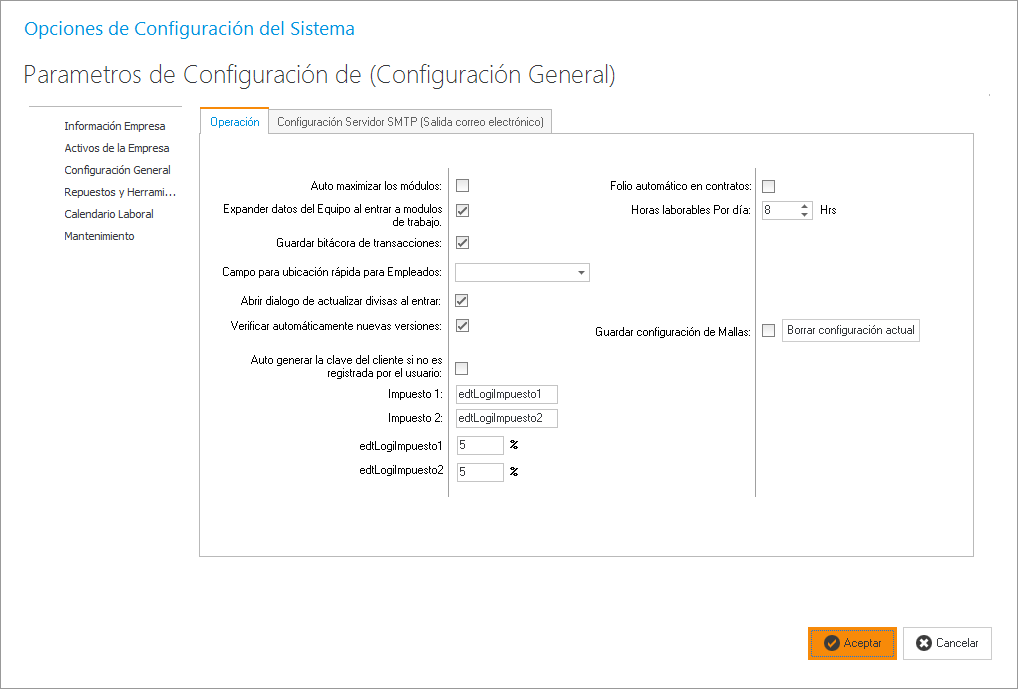Uncheck Abrir dialogo de actualizar divisas

tap(462, 300)
